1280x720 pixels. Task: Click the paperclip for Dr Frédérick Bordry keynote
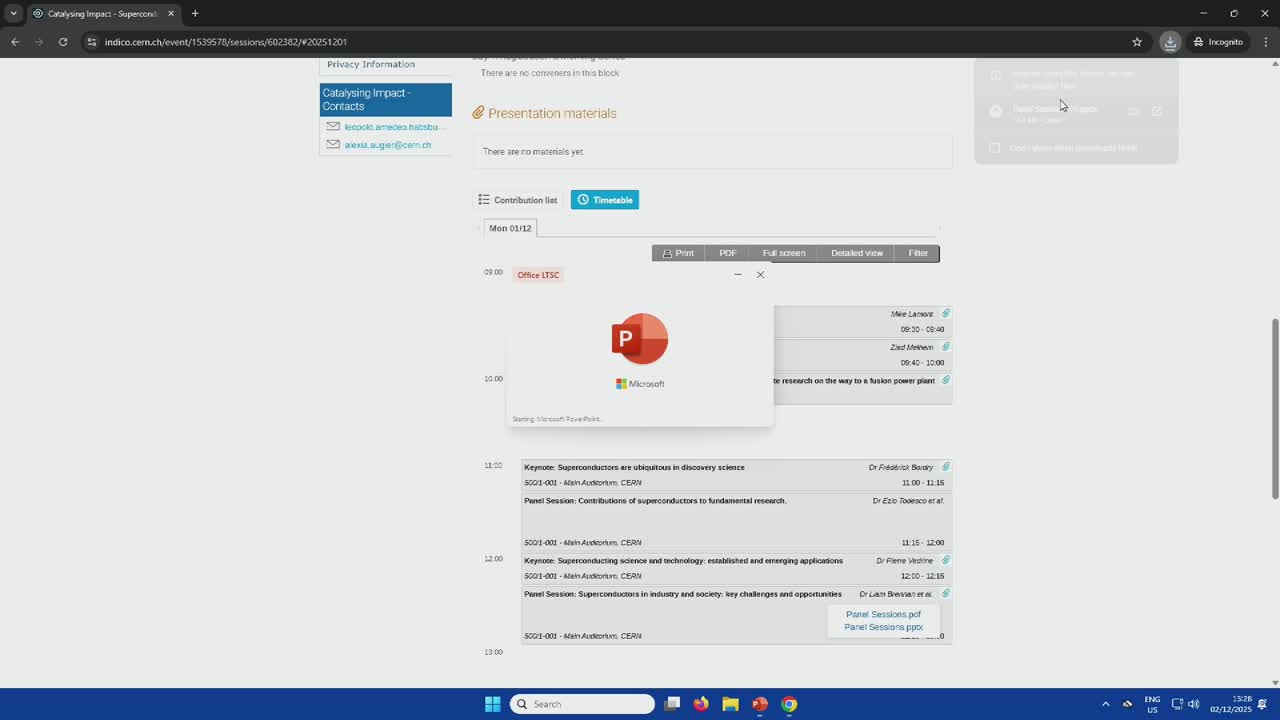[x=945, y=467]
